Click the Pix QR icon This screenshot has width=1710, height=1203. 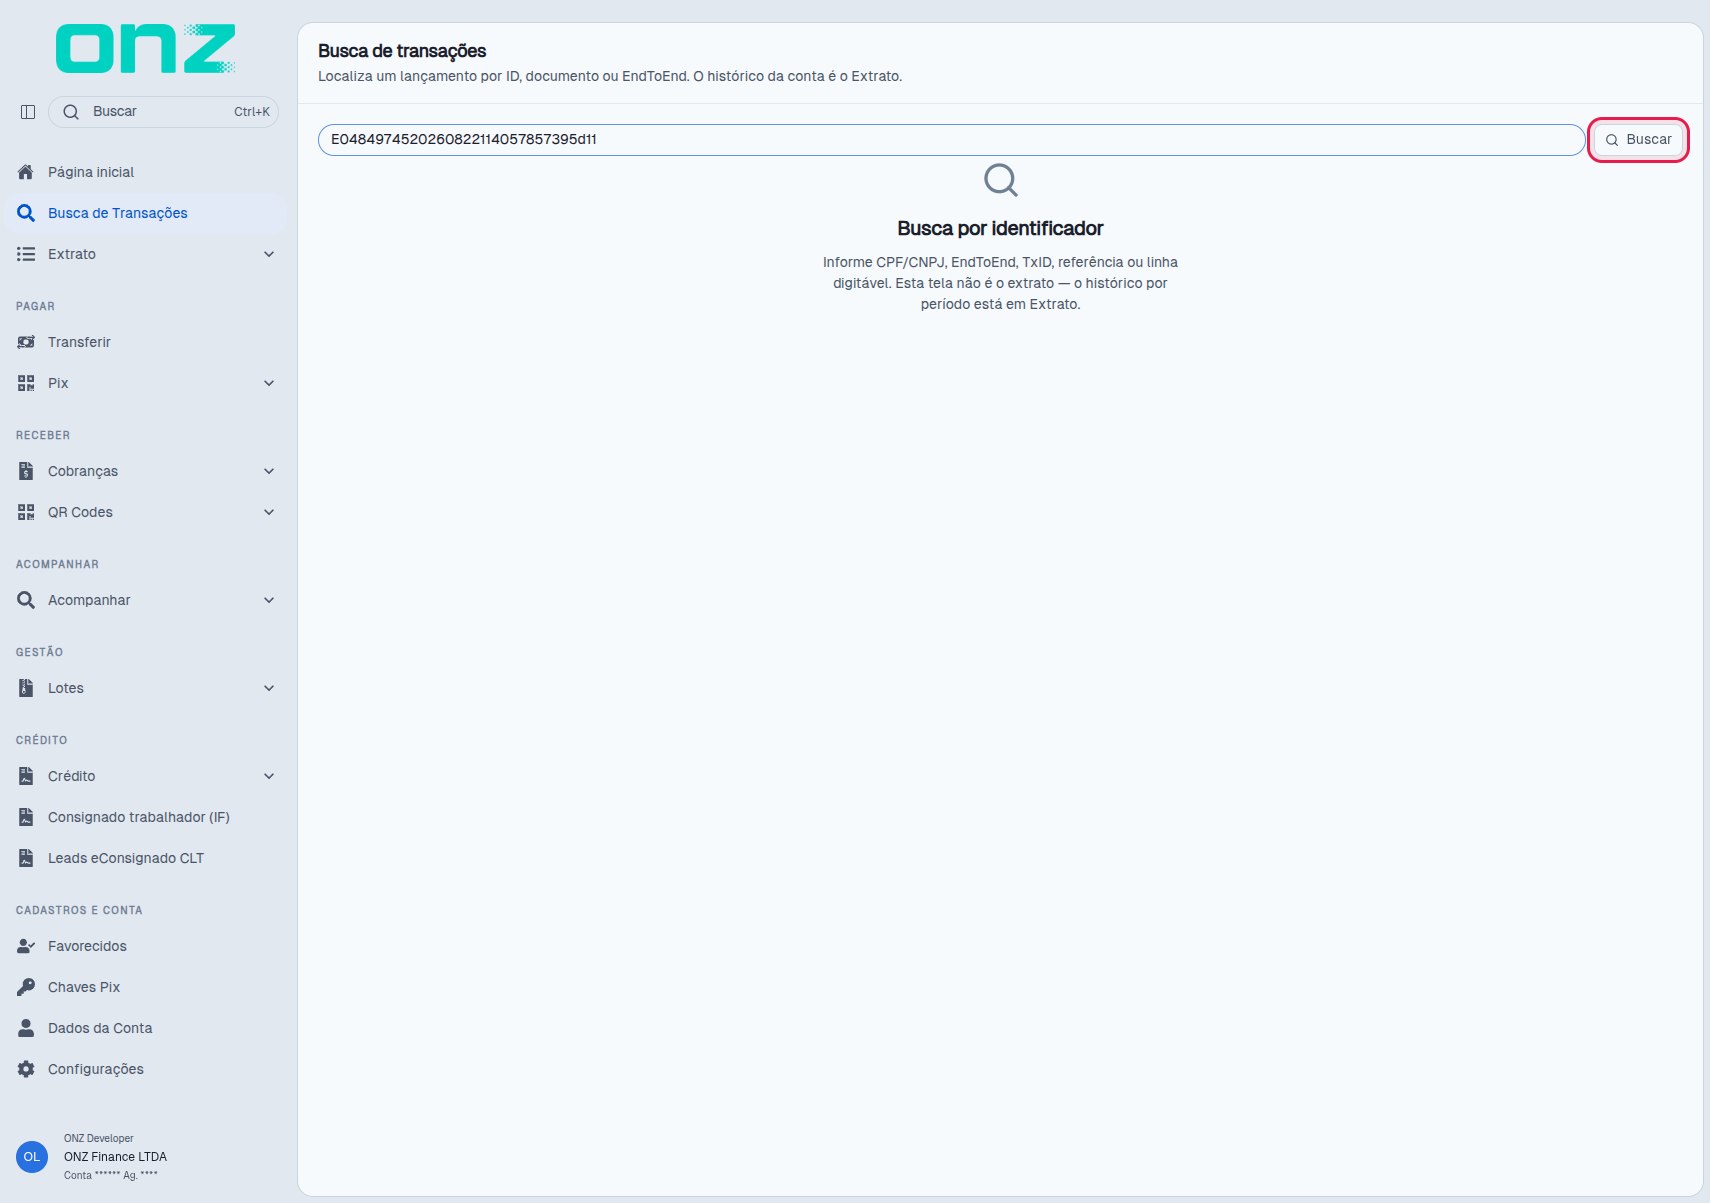click(26, 383)
